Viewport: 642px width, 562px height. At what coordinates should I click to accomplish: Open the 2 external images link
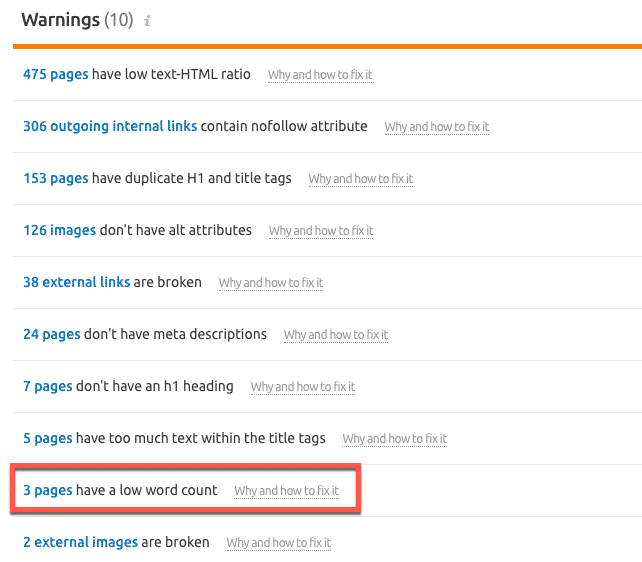[80, 542]
